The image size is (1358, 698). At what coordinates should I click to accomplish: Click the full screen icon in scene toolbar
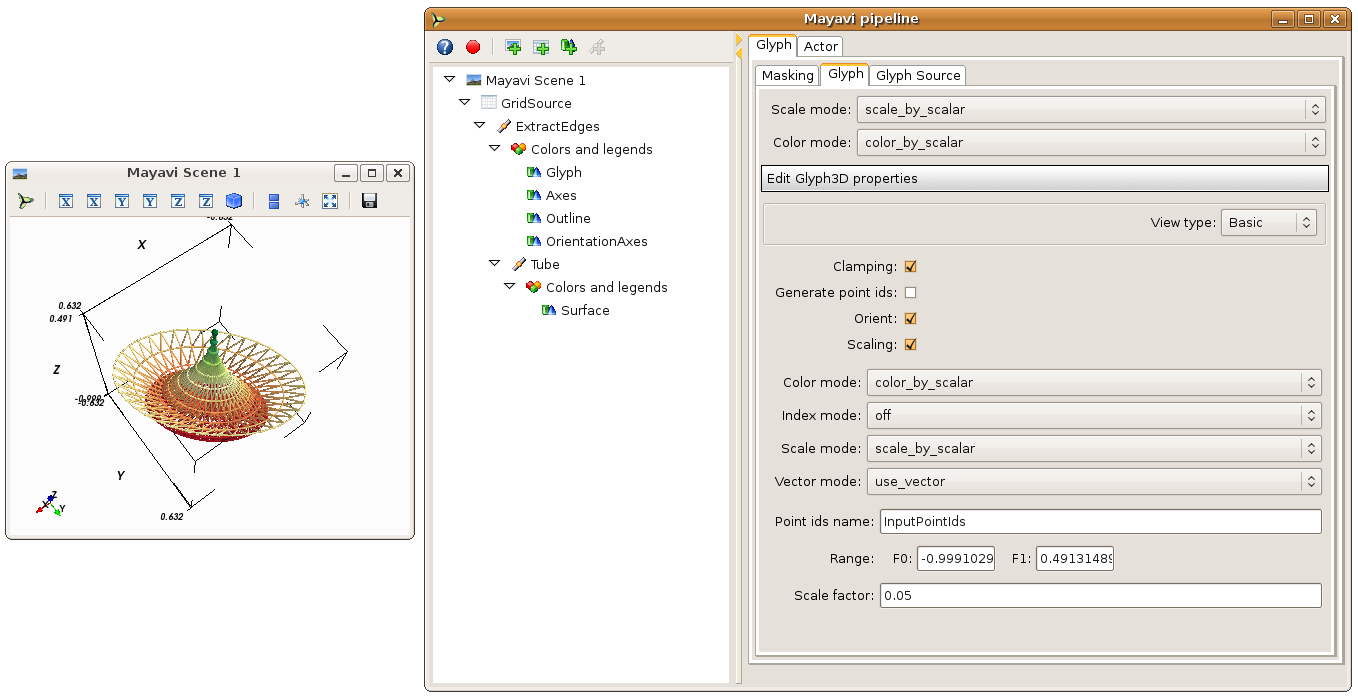[x=330, y=201]
